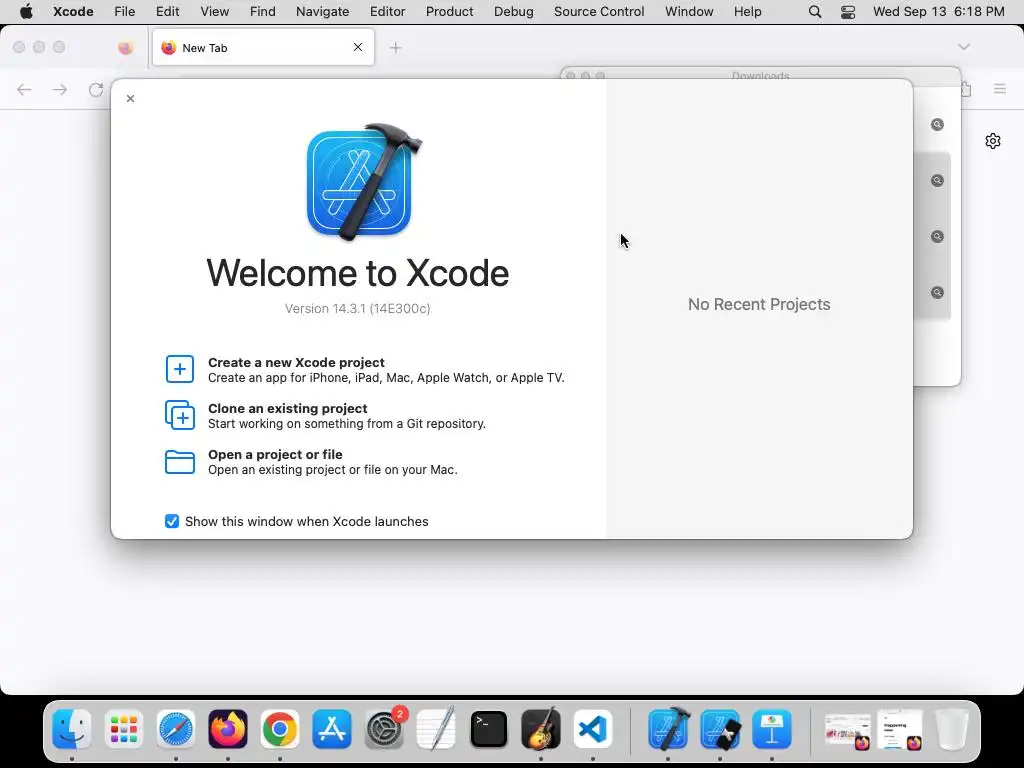Click the No Recent Projects label

tap(759, 304)
